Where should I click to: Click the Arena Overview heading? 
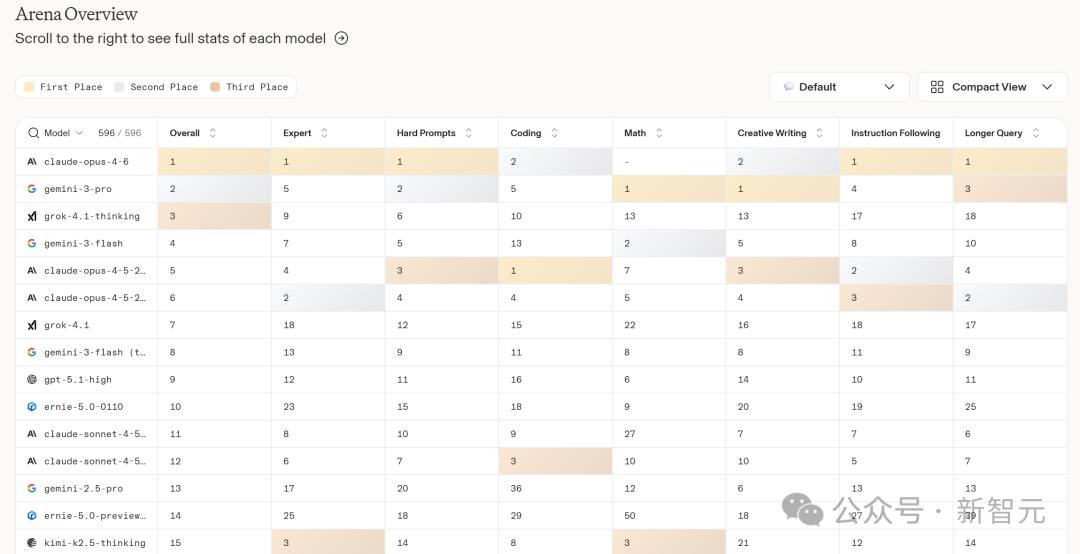[76, 14]
